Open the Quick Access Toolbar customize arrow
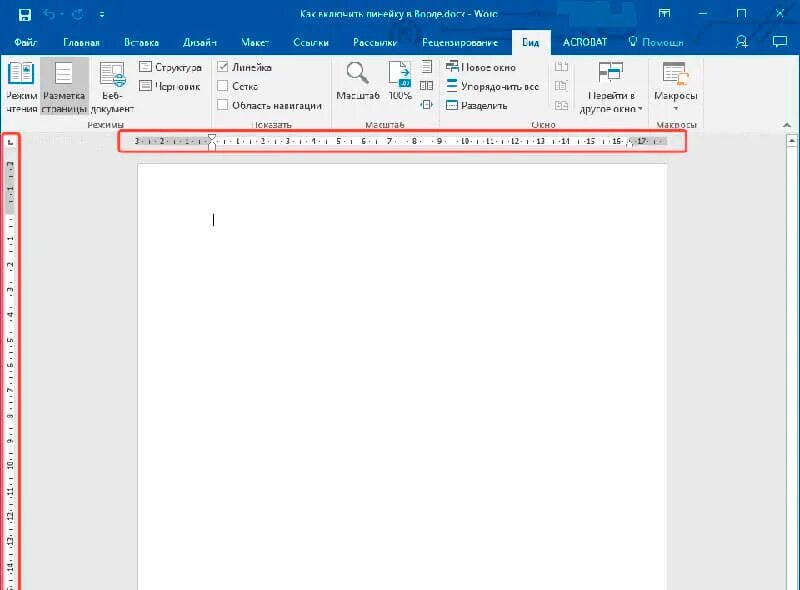Viewport: 800px width, 590px height. [102, 15]
